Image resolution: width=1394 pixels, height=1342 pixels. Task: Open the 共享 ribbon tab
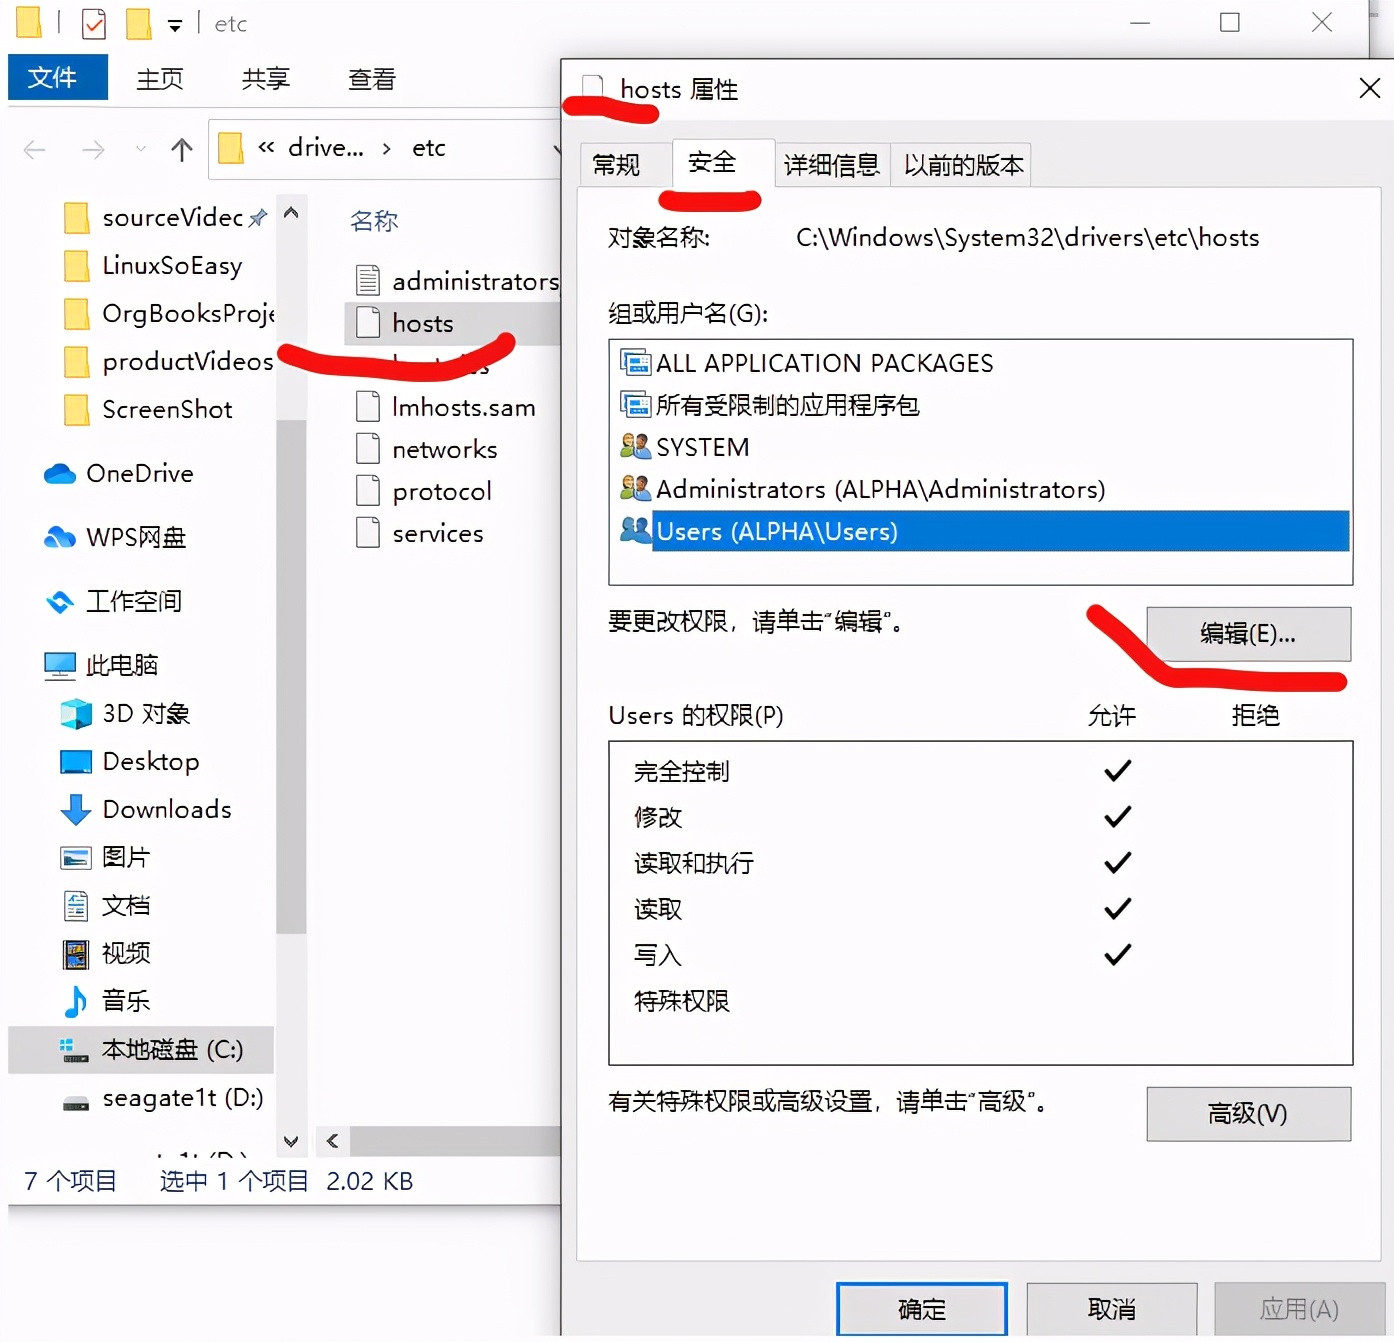tap(266, 79)
